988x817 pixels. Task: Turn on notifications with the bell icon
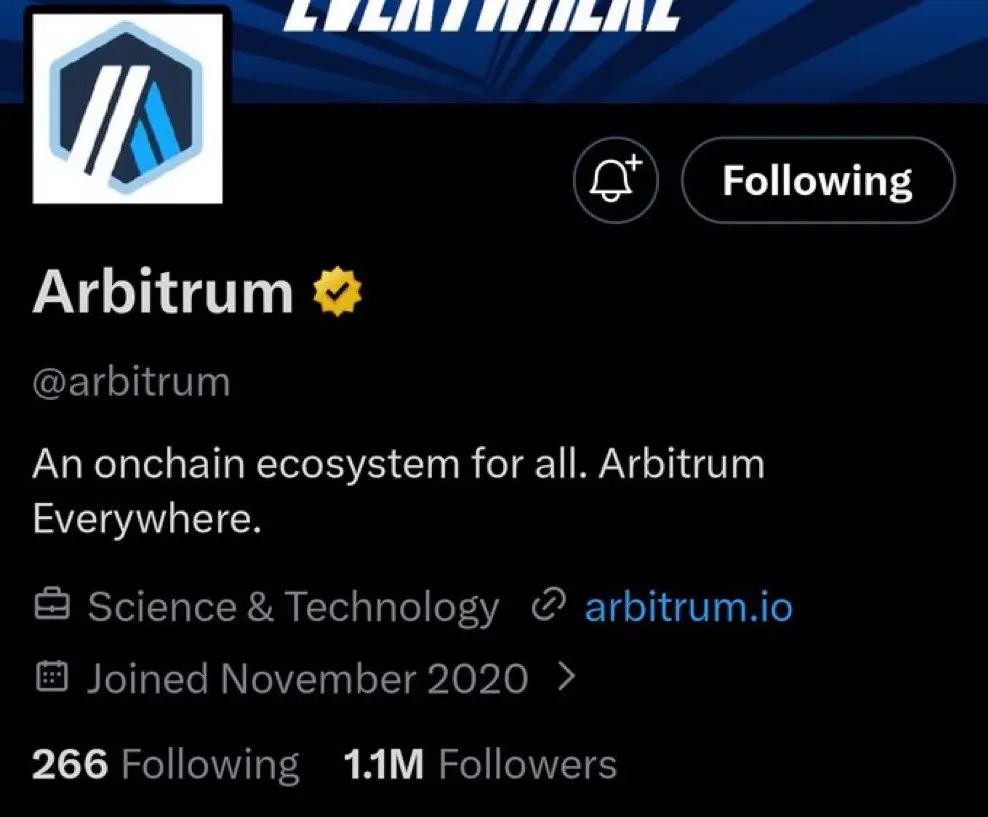(x=616, y=180)
